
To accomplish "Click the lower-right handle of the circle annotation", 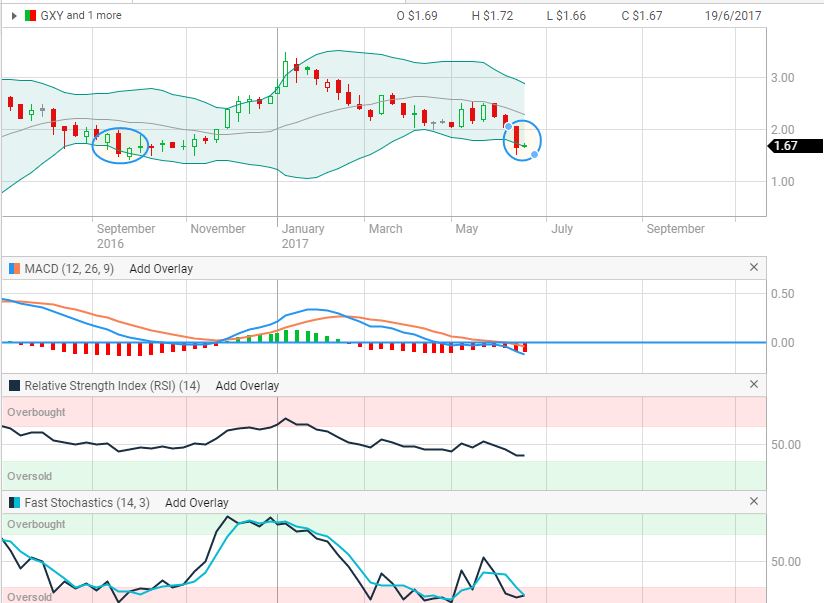I will click(x=534, y=154).
